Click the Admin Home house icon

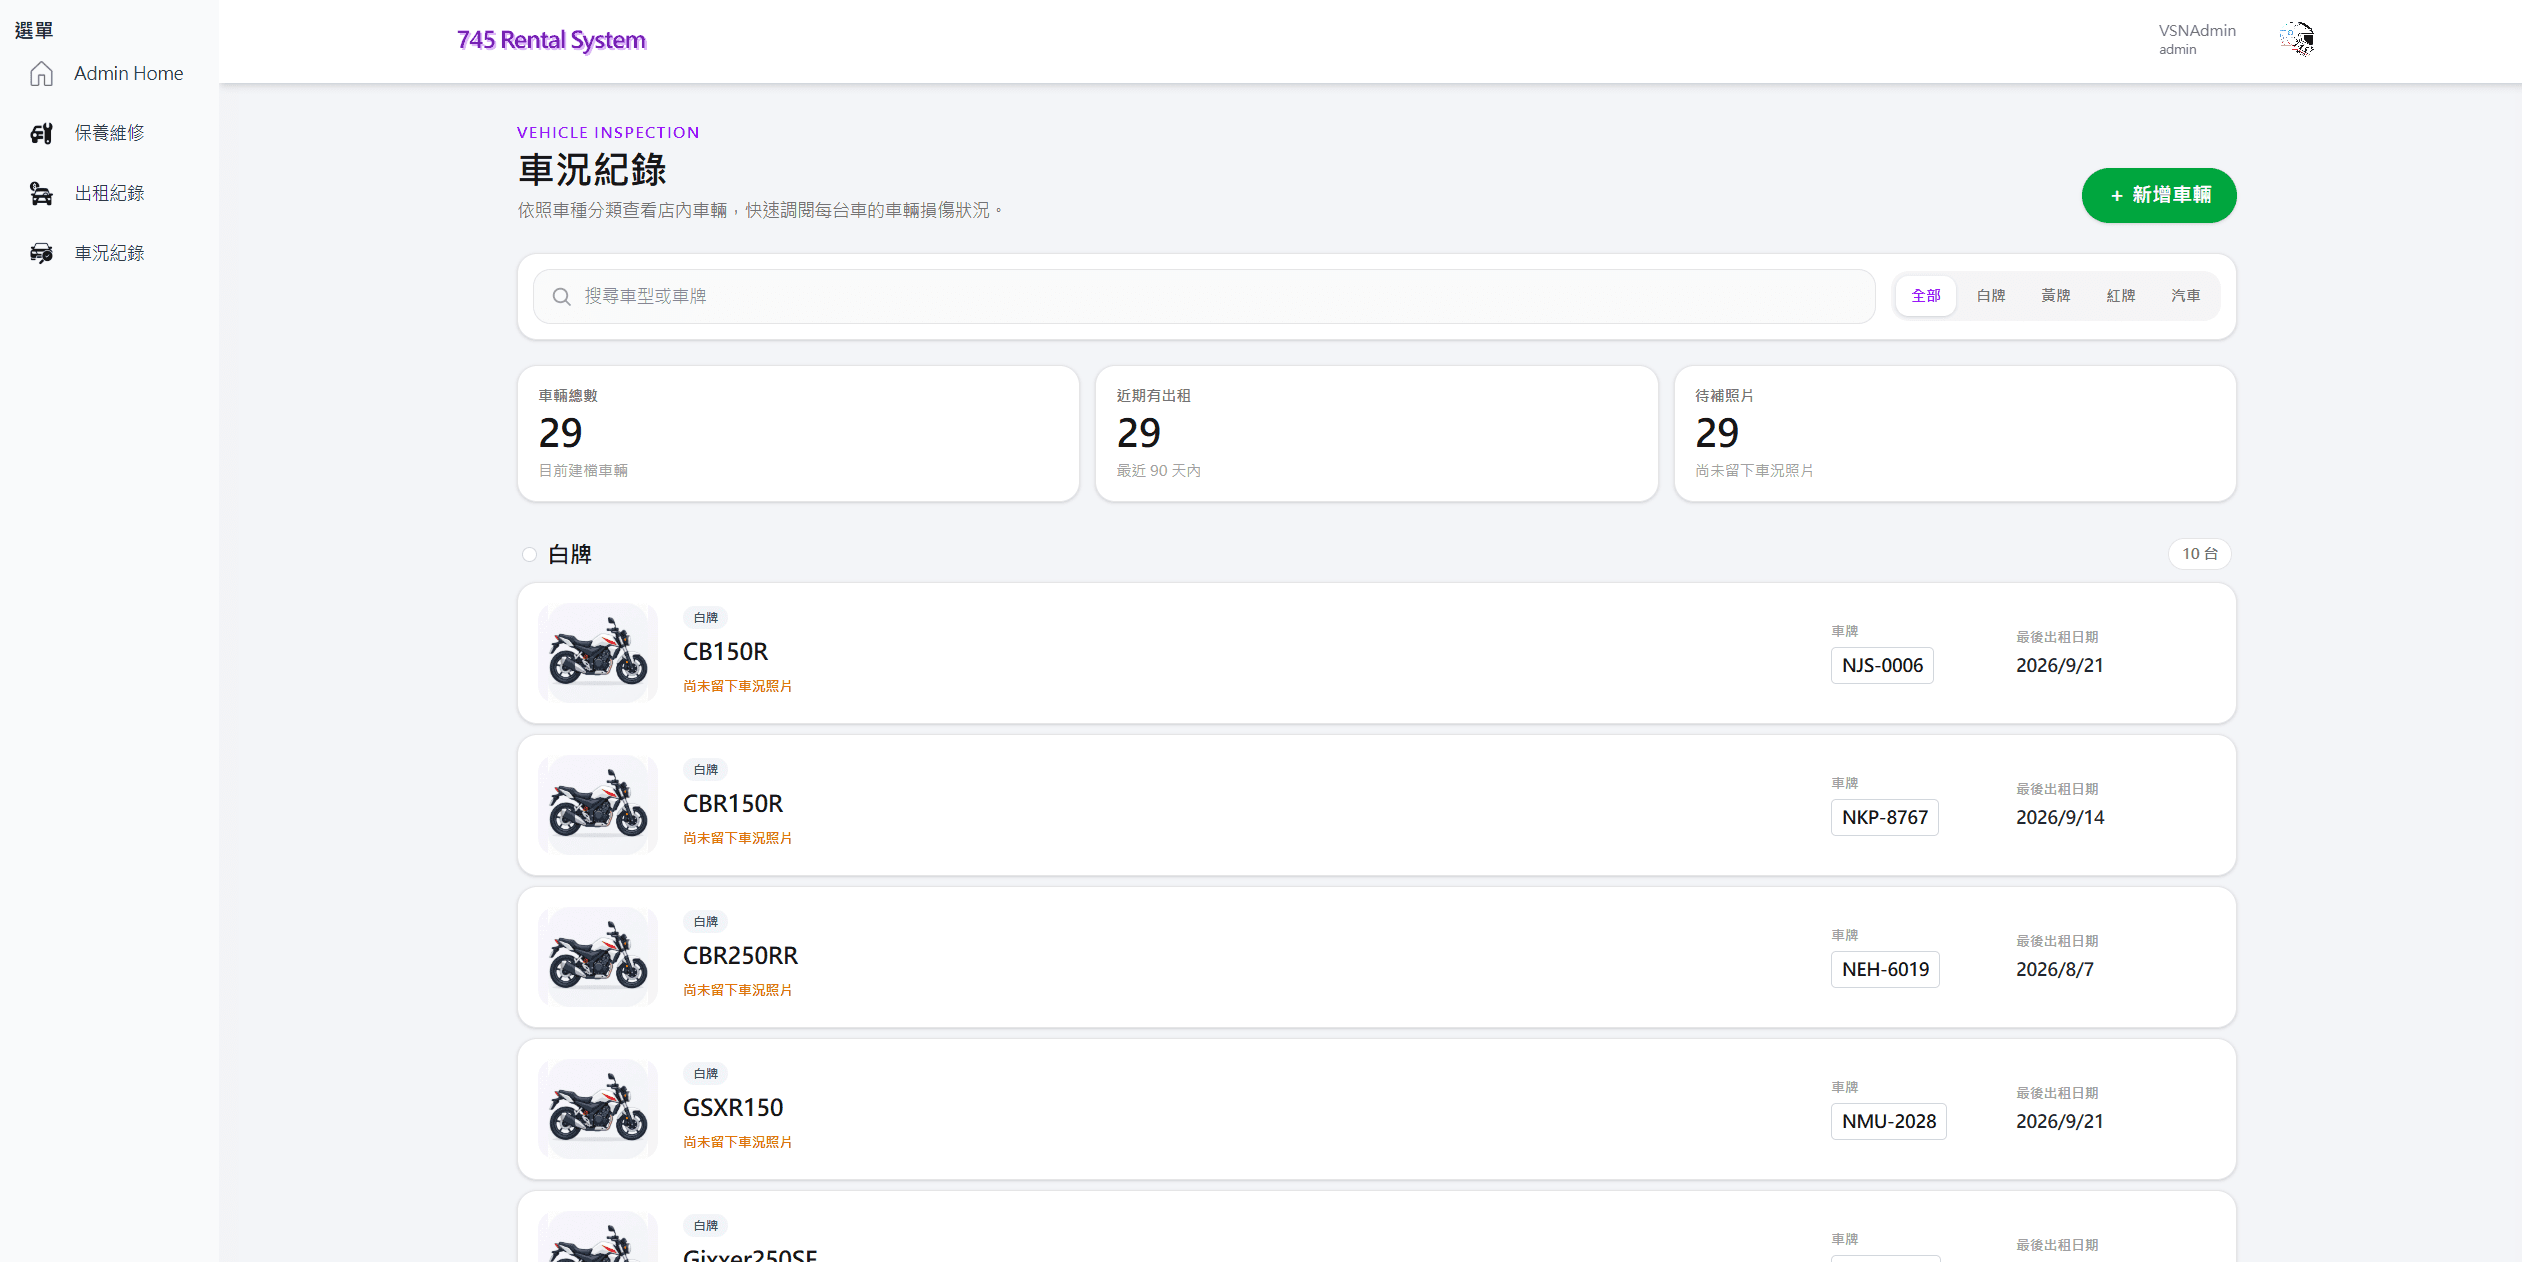pyautogui.click(x=41, y=74)
